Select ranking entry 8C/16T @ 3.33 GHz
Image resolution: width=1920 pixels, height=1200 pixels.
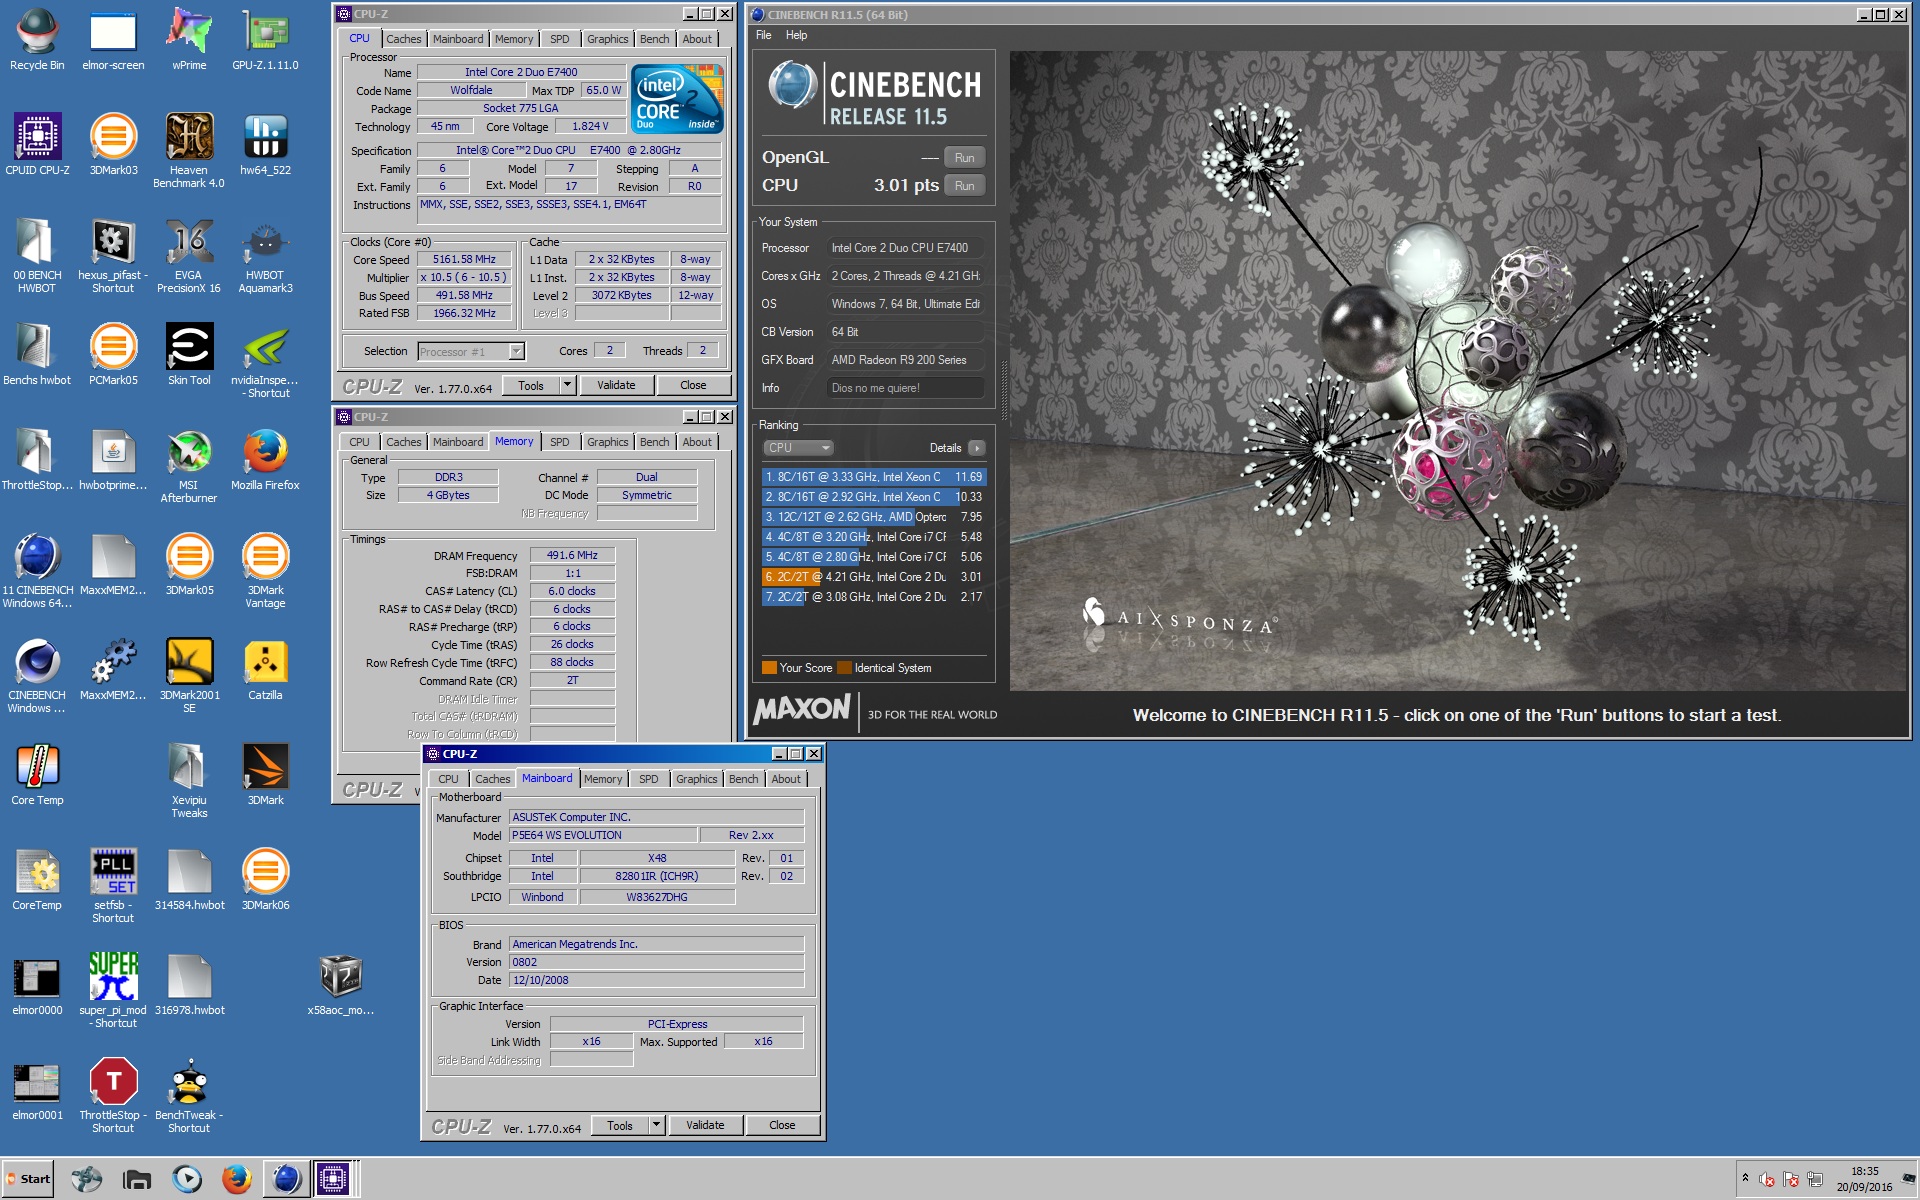[x=874, y=477]
